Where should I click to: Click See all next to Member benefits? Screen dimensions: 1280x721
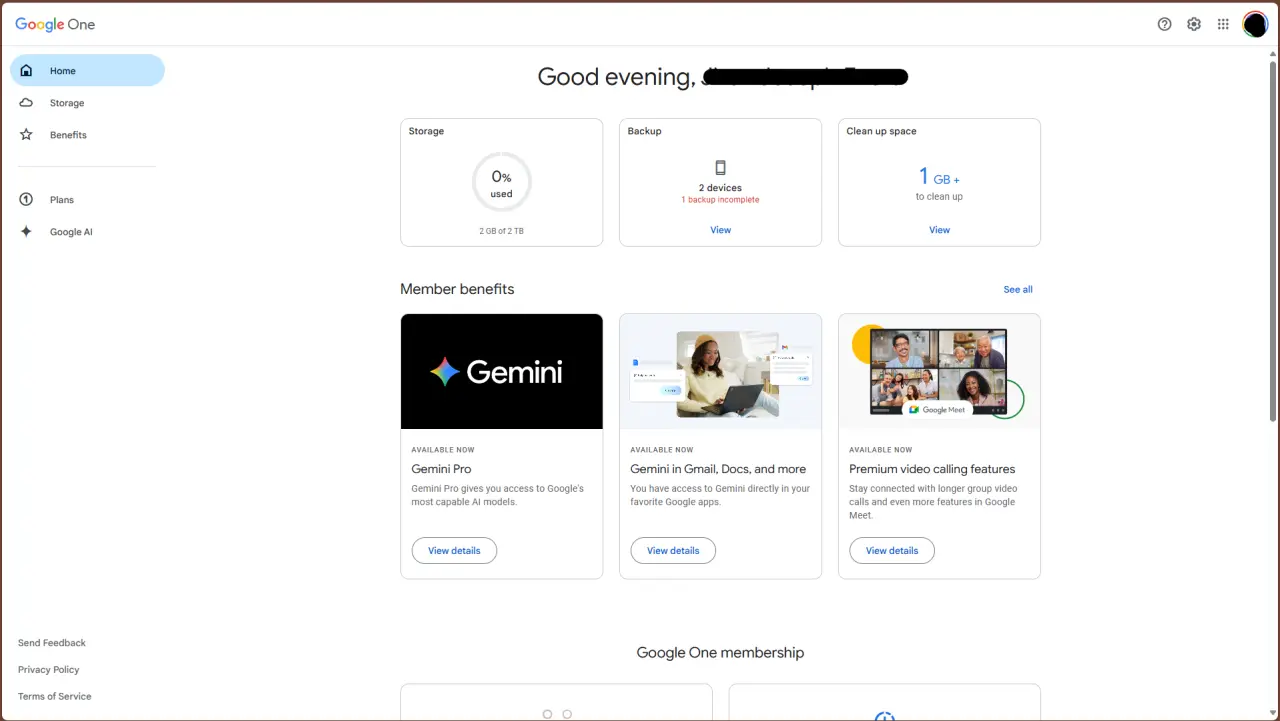[x=1018, y=290]
